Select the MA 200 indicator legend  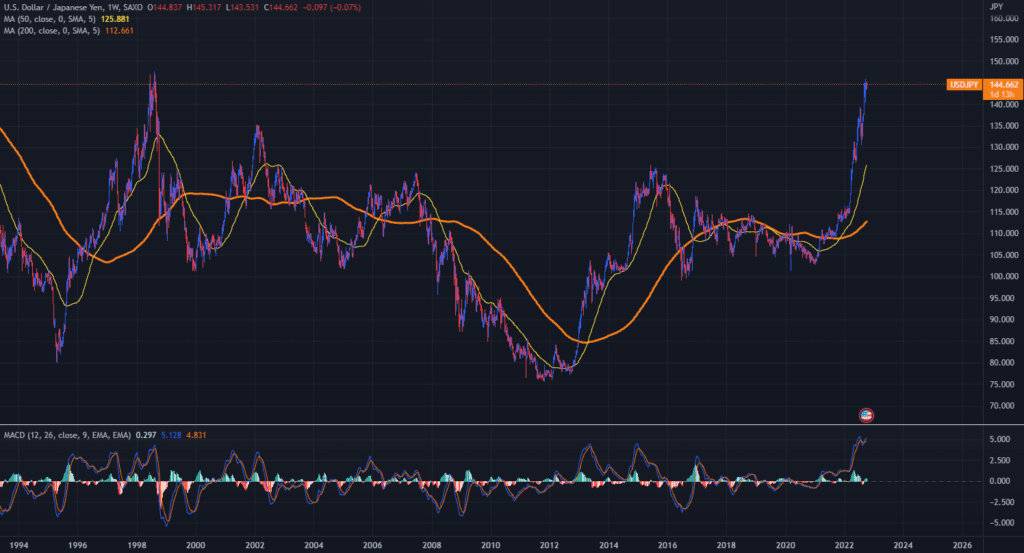pyautogui.click(x=58, y=31)
